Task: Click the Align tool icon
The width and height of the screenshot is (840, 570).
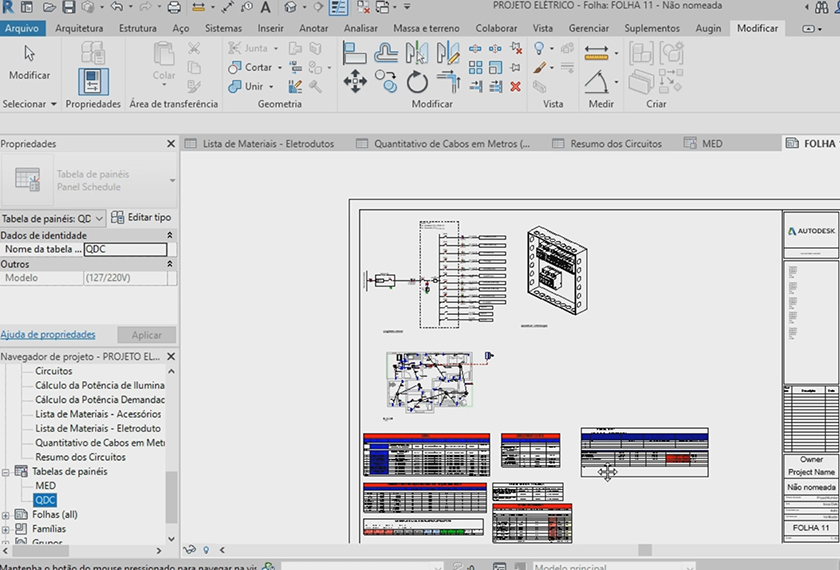Action: pos(355,53)
